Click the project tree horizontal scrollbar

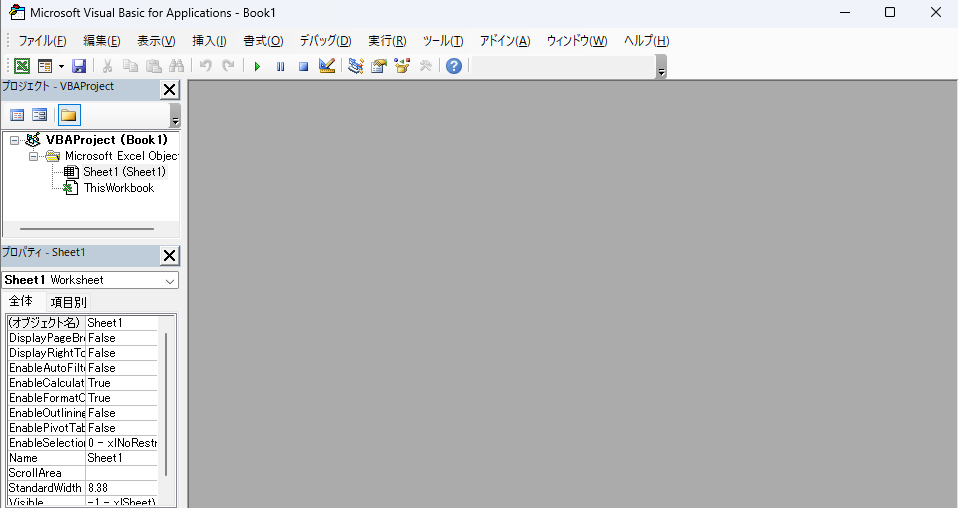click(x=87, y=229)
